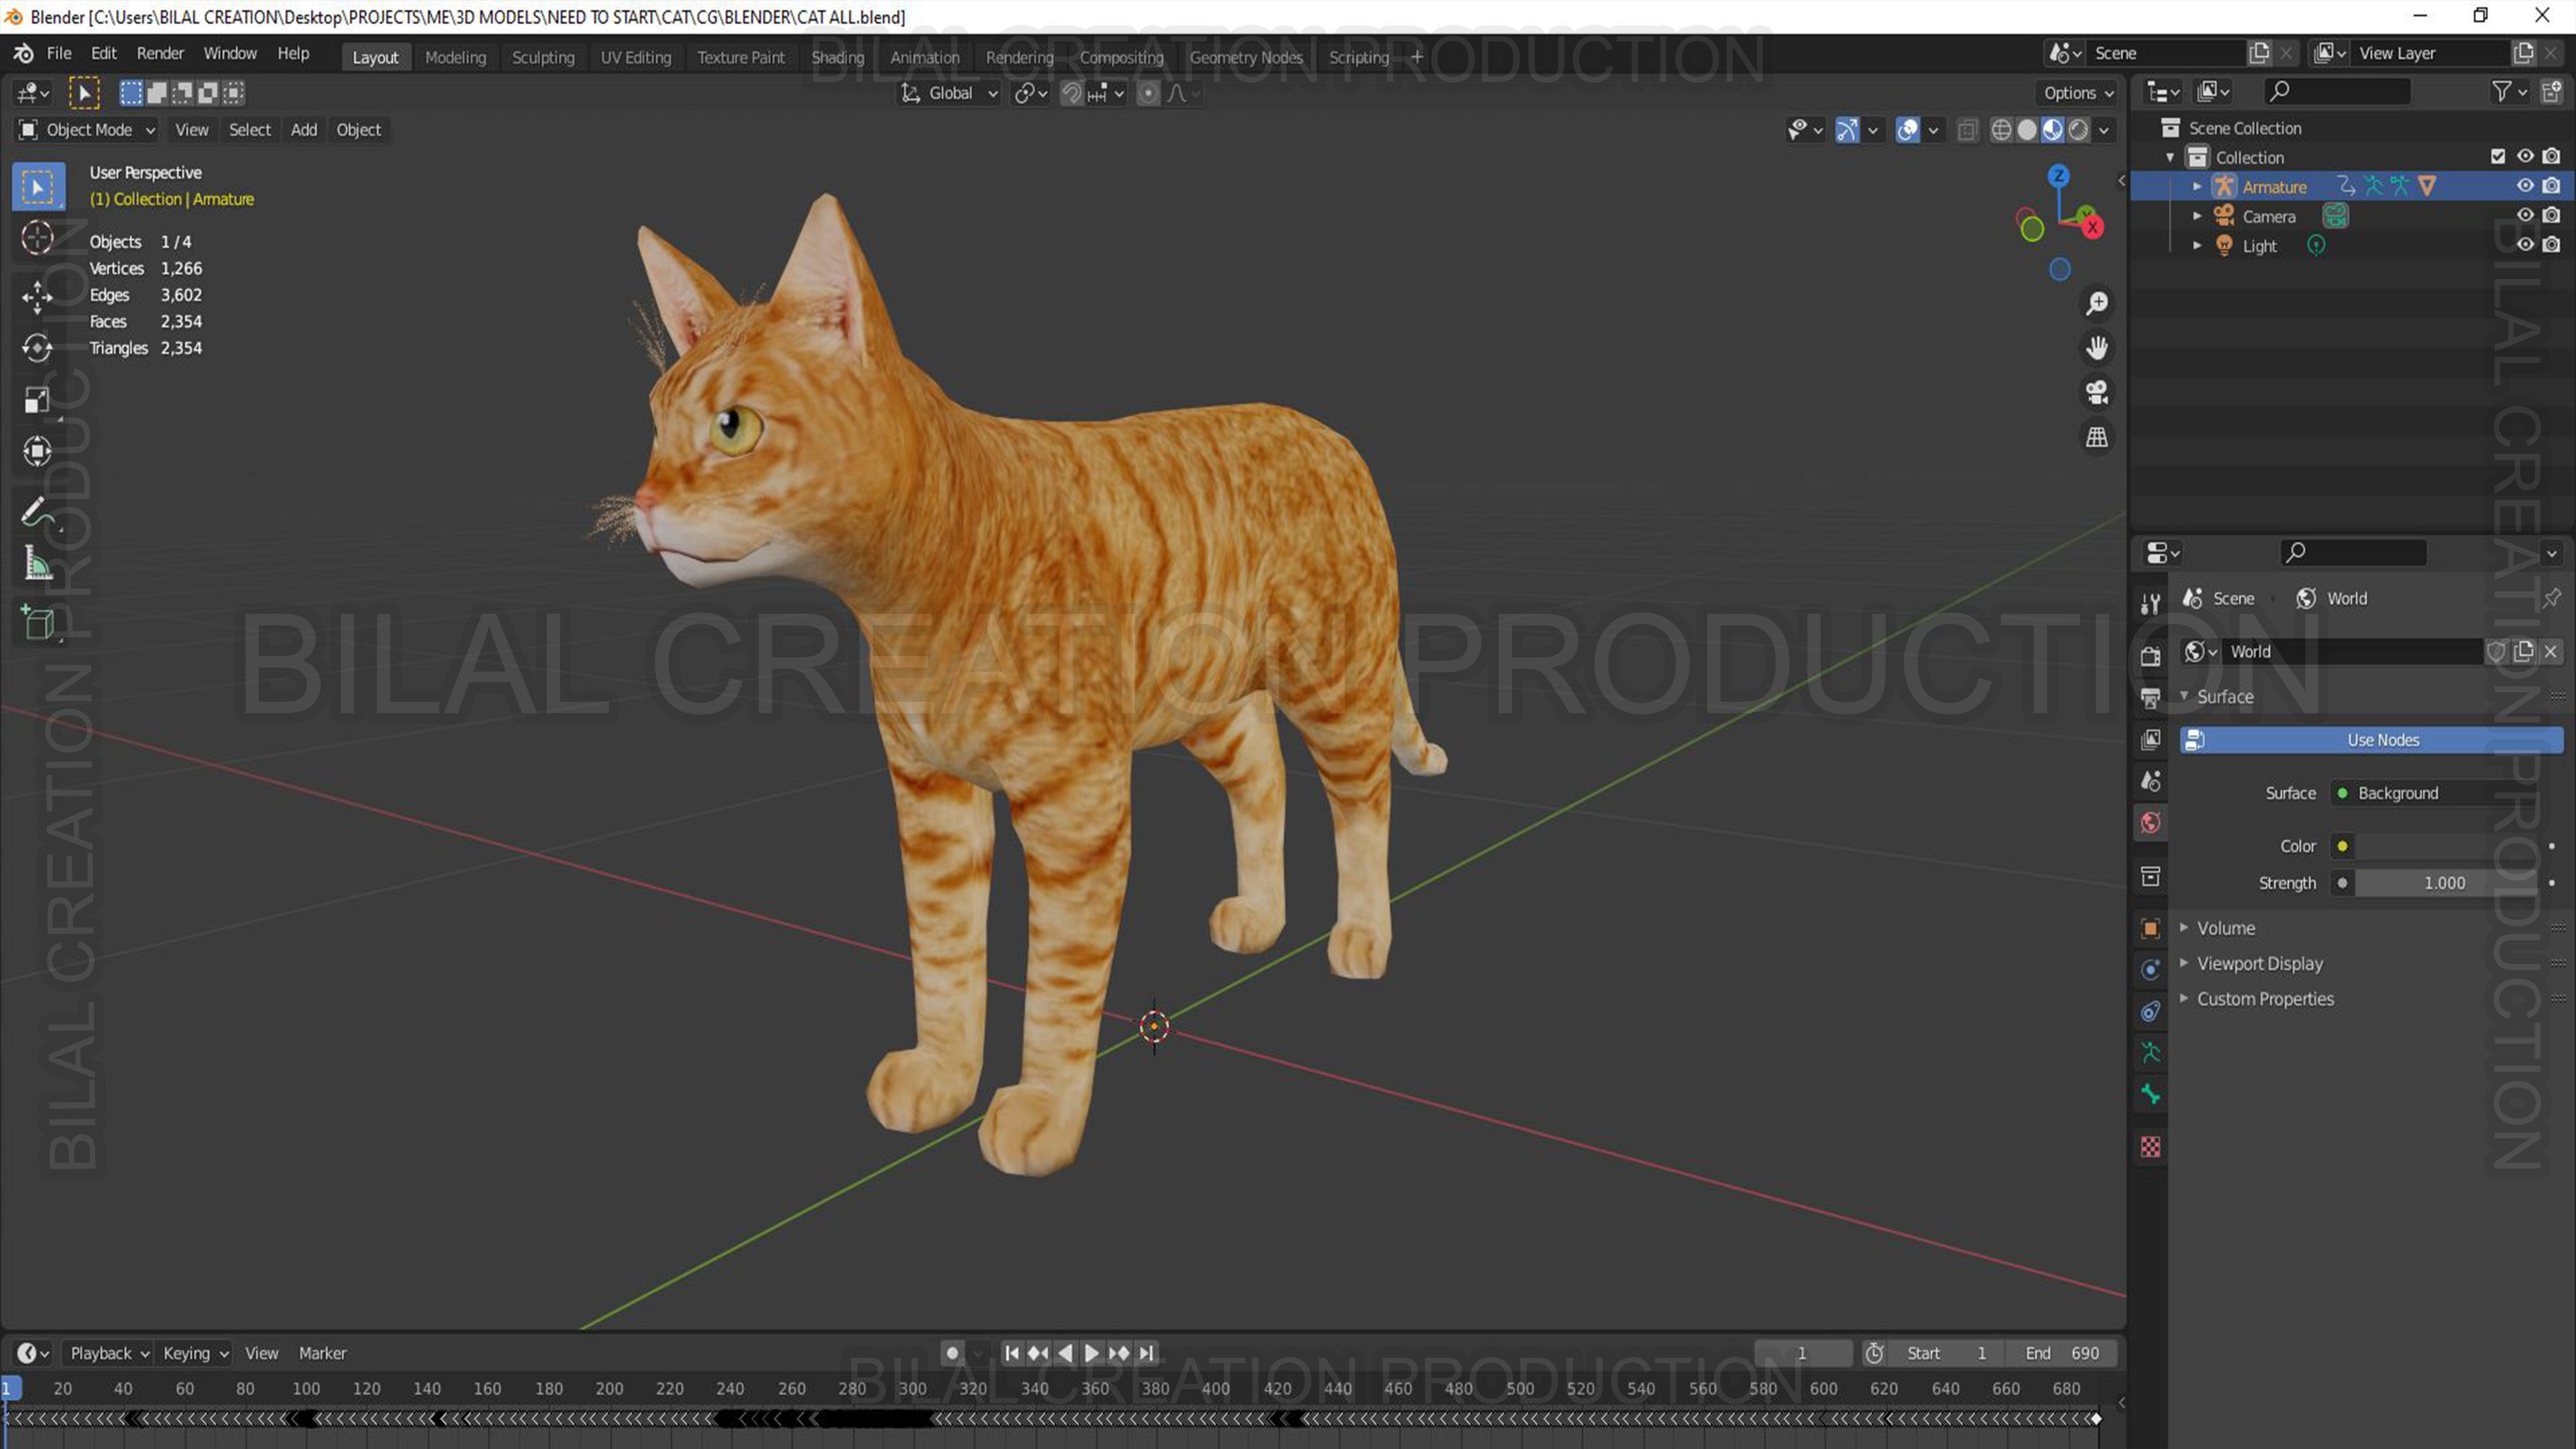Open the Physics properties tab icon
Viewport: 2576px width, 1449px height.
tap(2150, 969)
